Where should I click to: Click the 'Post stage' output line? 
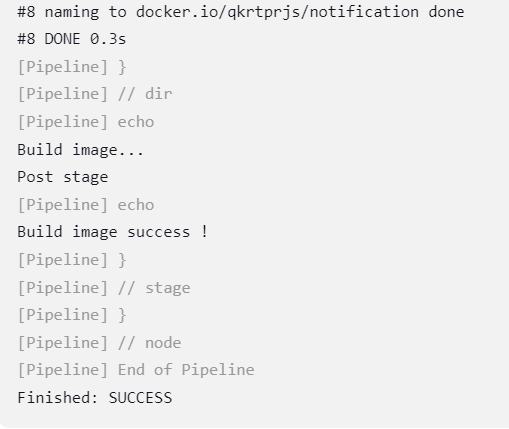click(x=63, y=177)
